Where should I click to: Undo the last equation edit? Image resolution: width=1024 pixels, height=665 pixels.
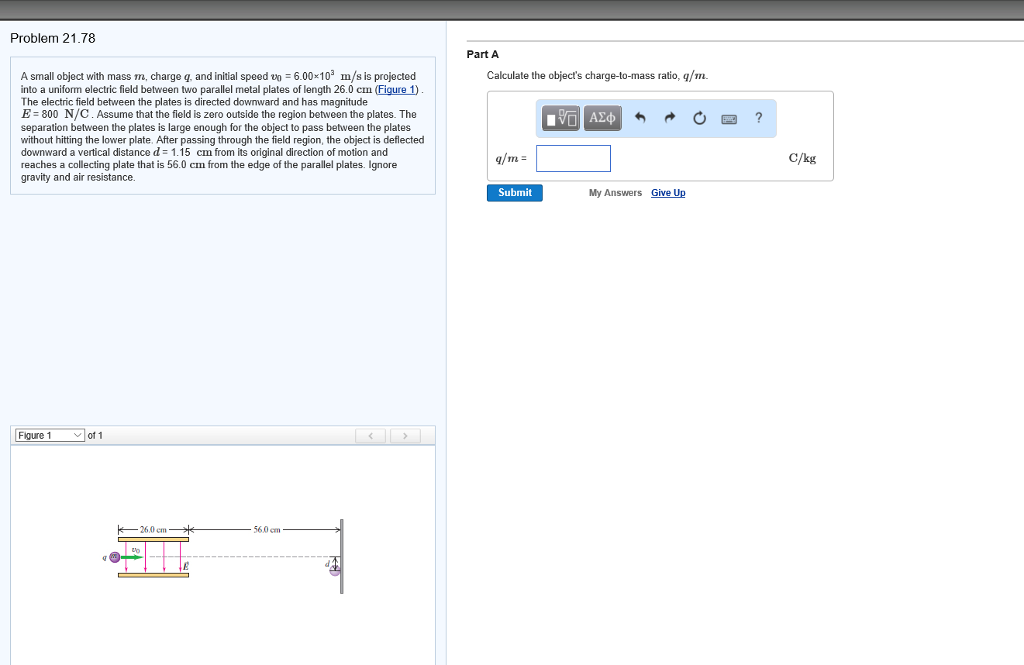640,118
